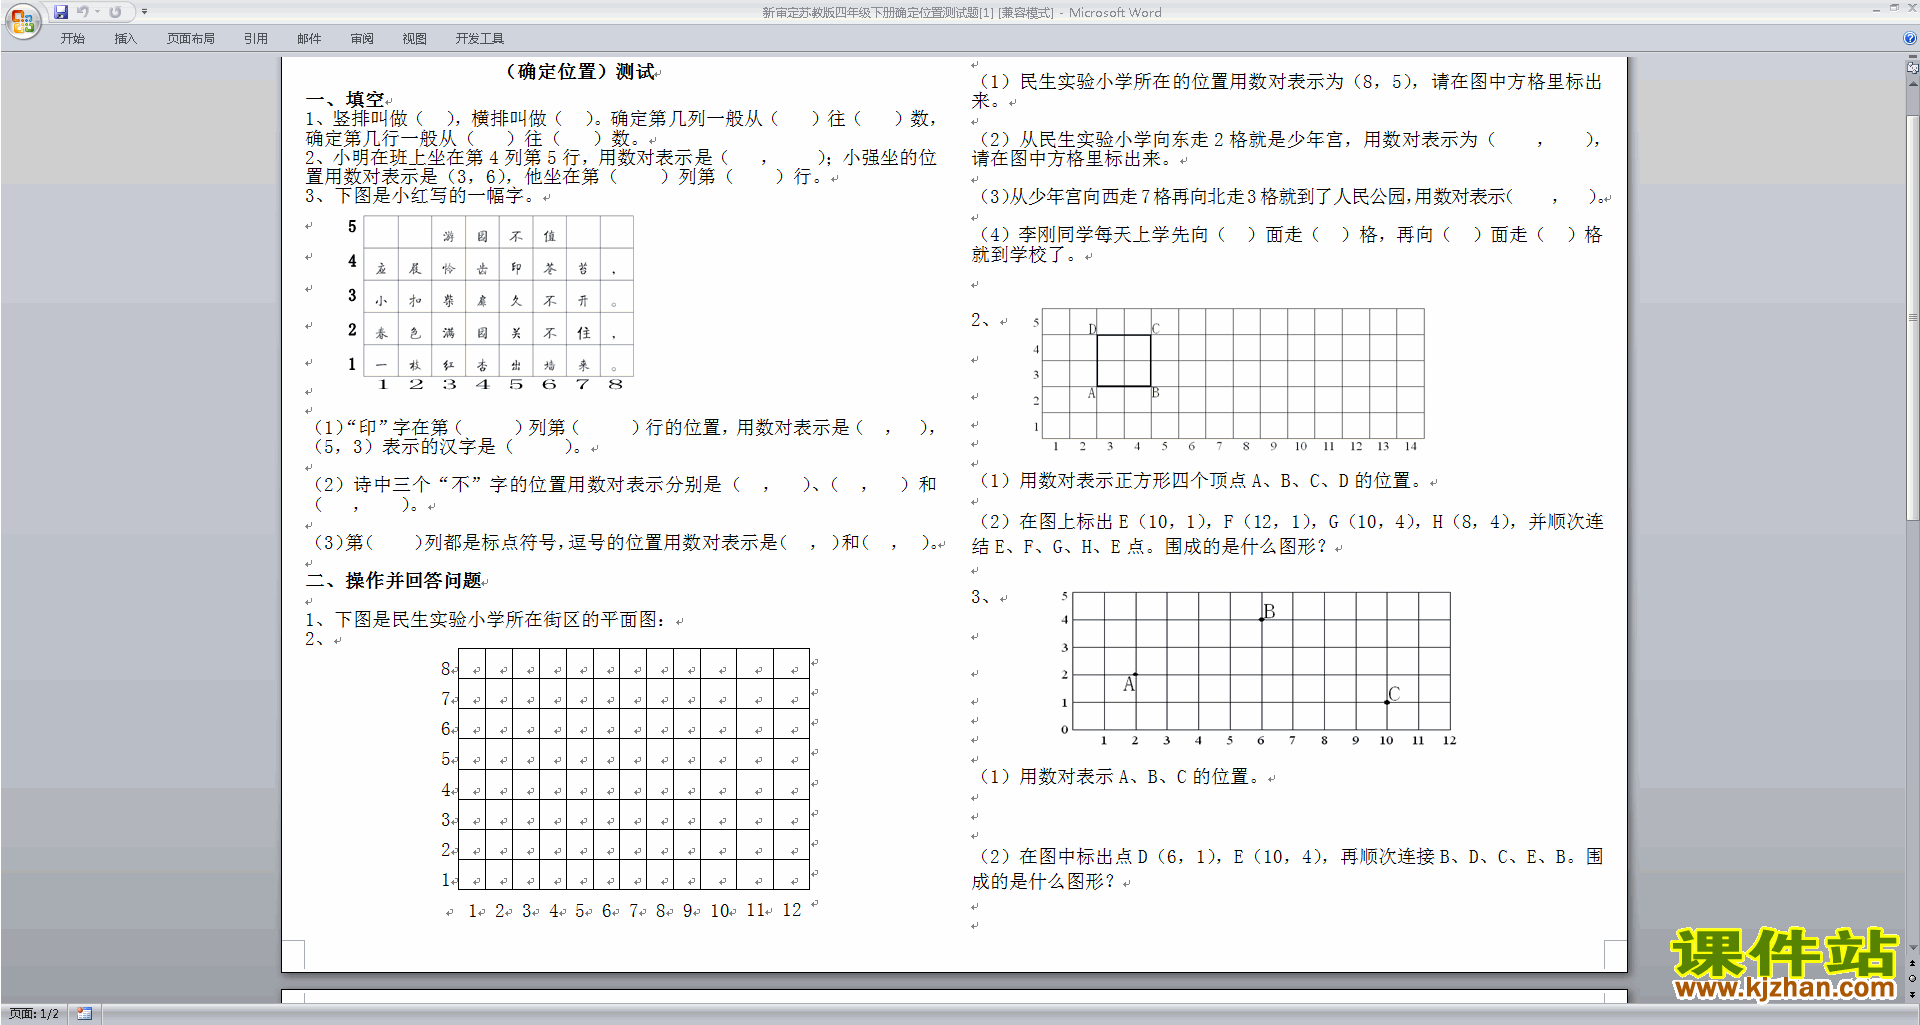This screenshot has width=1920, height=1025.
Task: Jump to previous page browse arrow
Action: tap(1913, 964)
